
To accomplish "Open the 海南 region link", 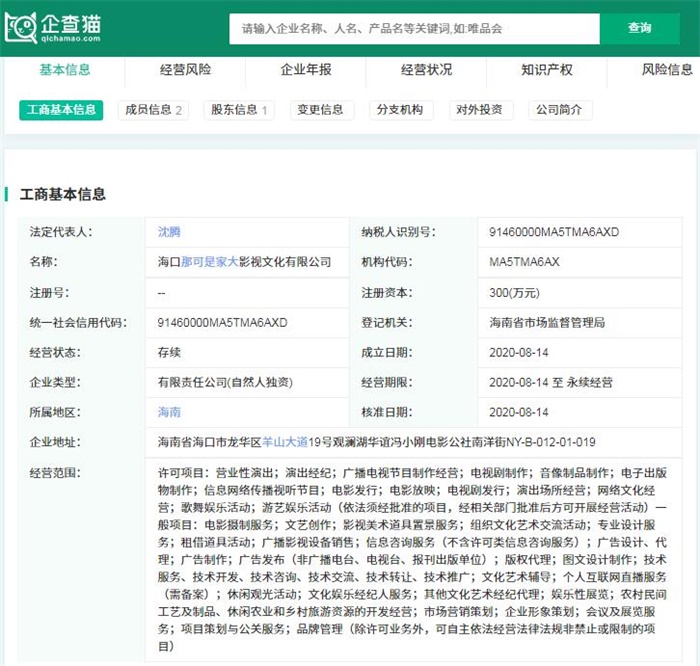I will pos(169,412).
